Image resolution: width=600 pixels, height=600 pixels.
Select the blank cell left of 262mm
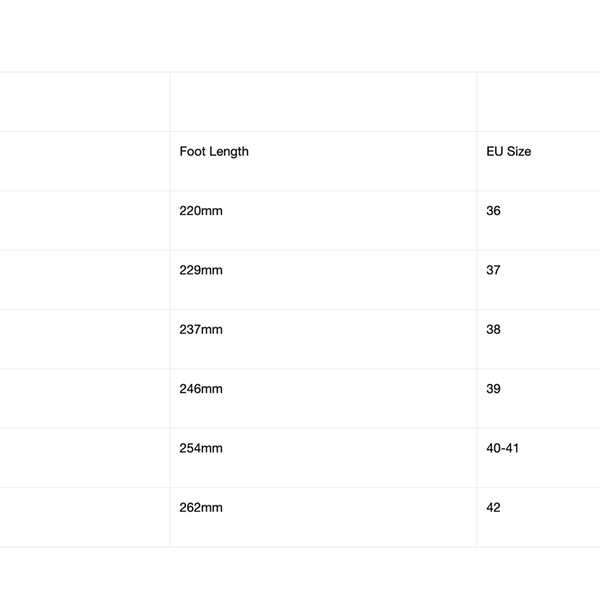pyautogui.click(x=85, y=517)
